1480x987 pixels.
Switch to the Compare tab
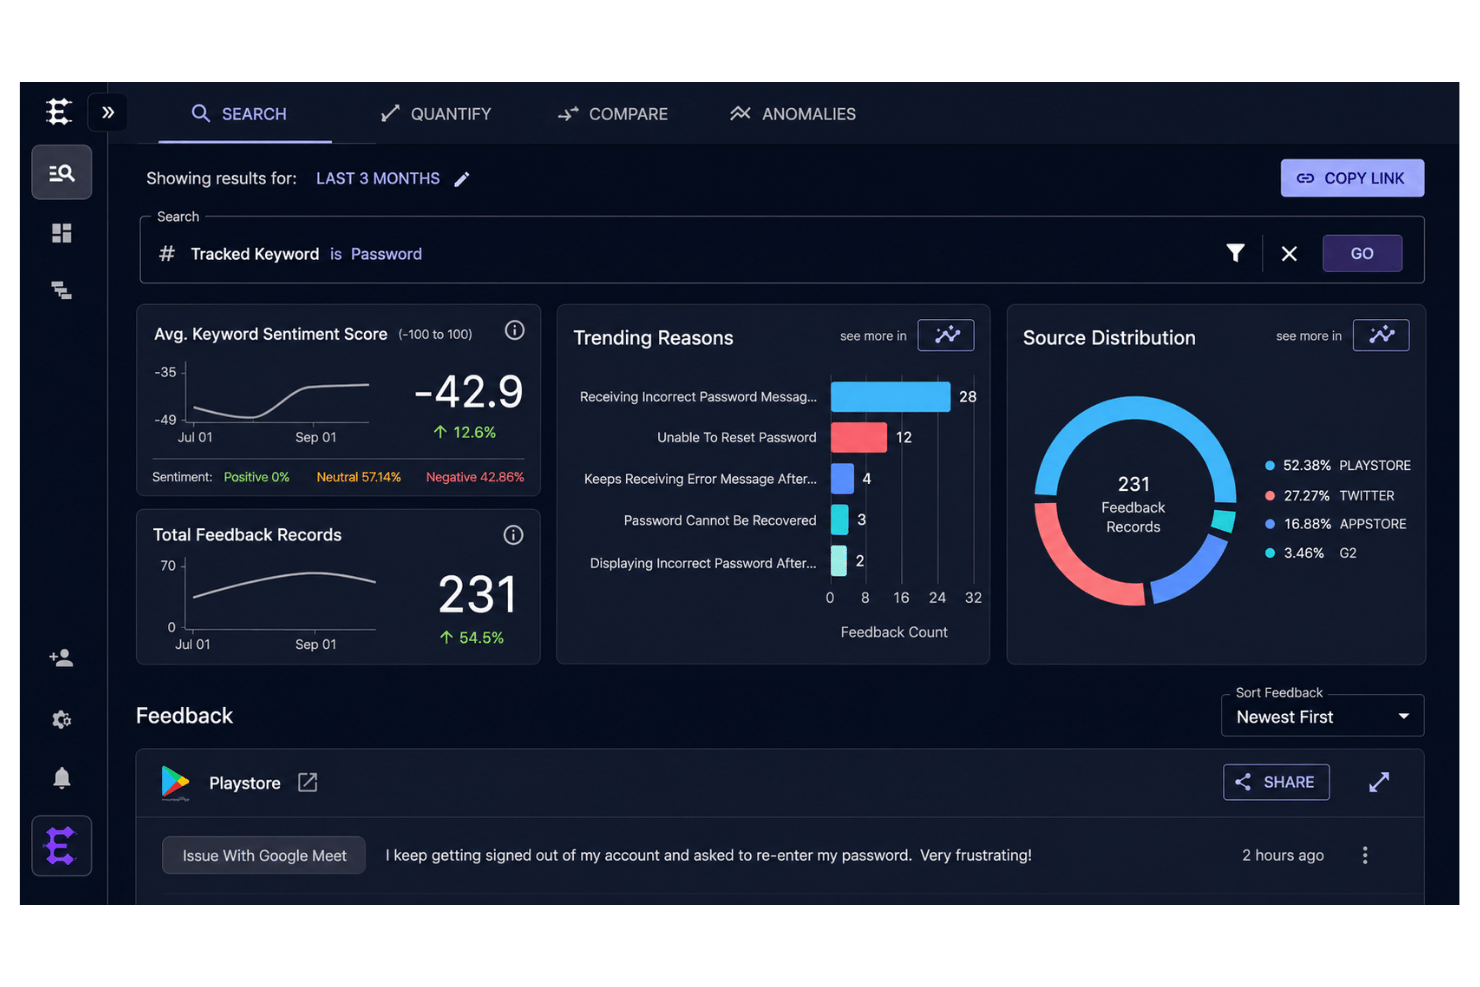613,114
